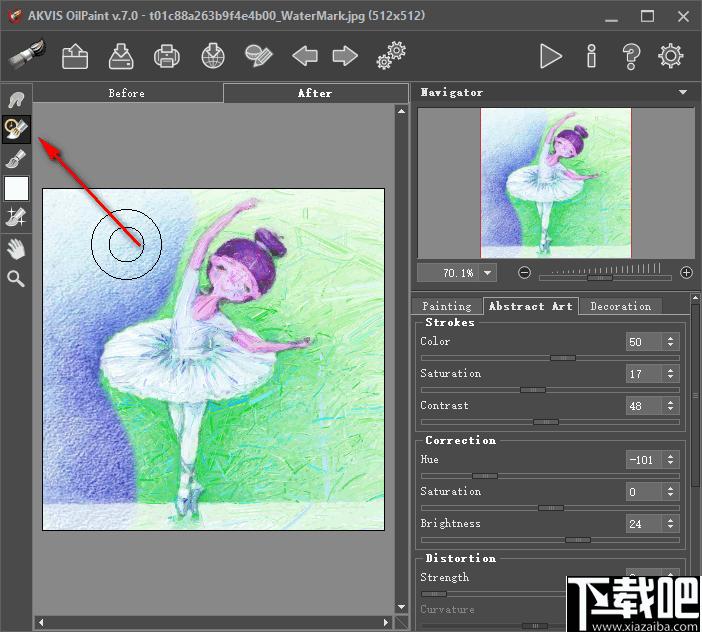Screen dimensions: 702x632
Task: Open batch processing speech-bubble pencil icon
Action: click(x=259, y=56)
